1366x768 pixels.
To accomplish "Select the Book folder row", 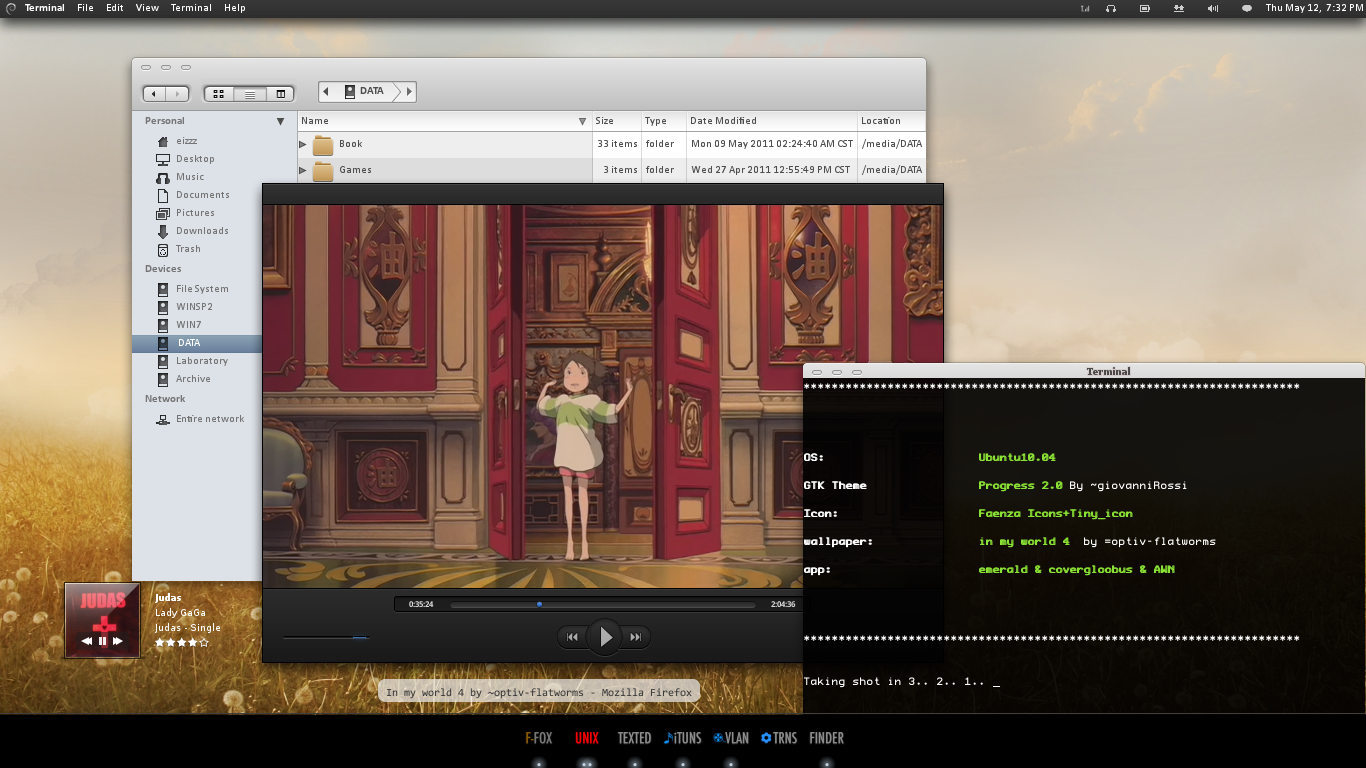I will 612,144.
